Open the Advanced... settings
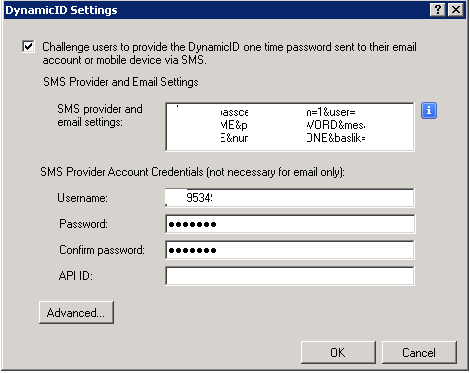The image size is (470, 373). click(x=76, y=312)
